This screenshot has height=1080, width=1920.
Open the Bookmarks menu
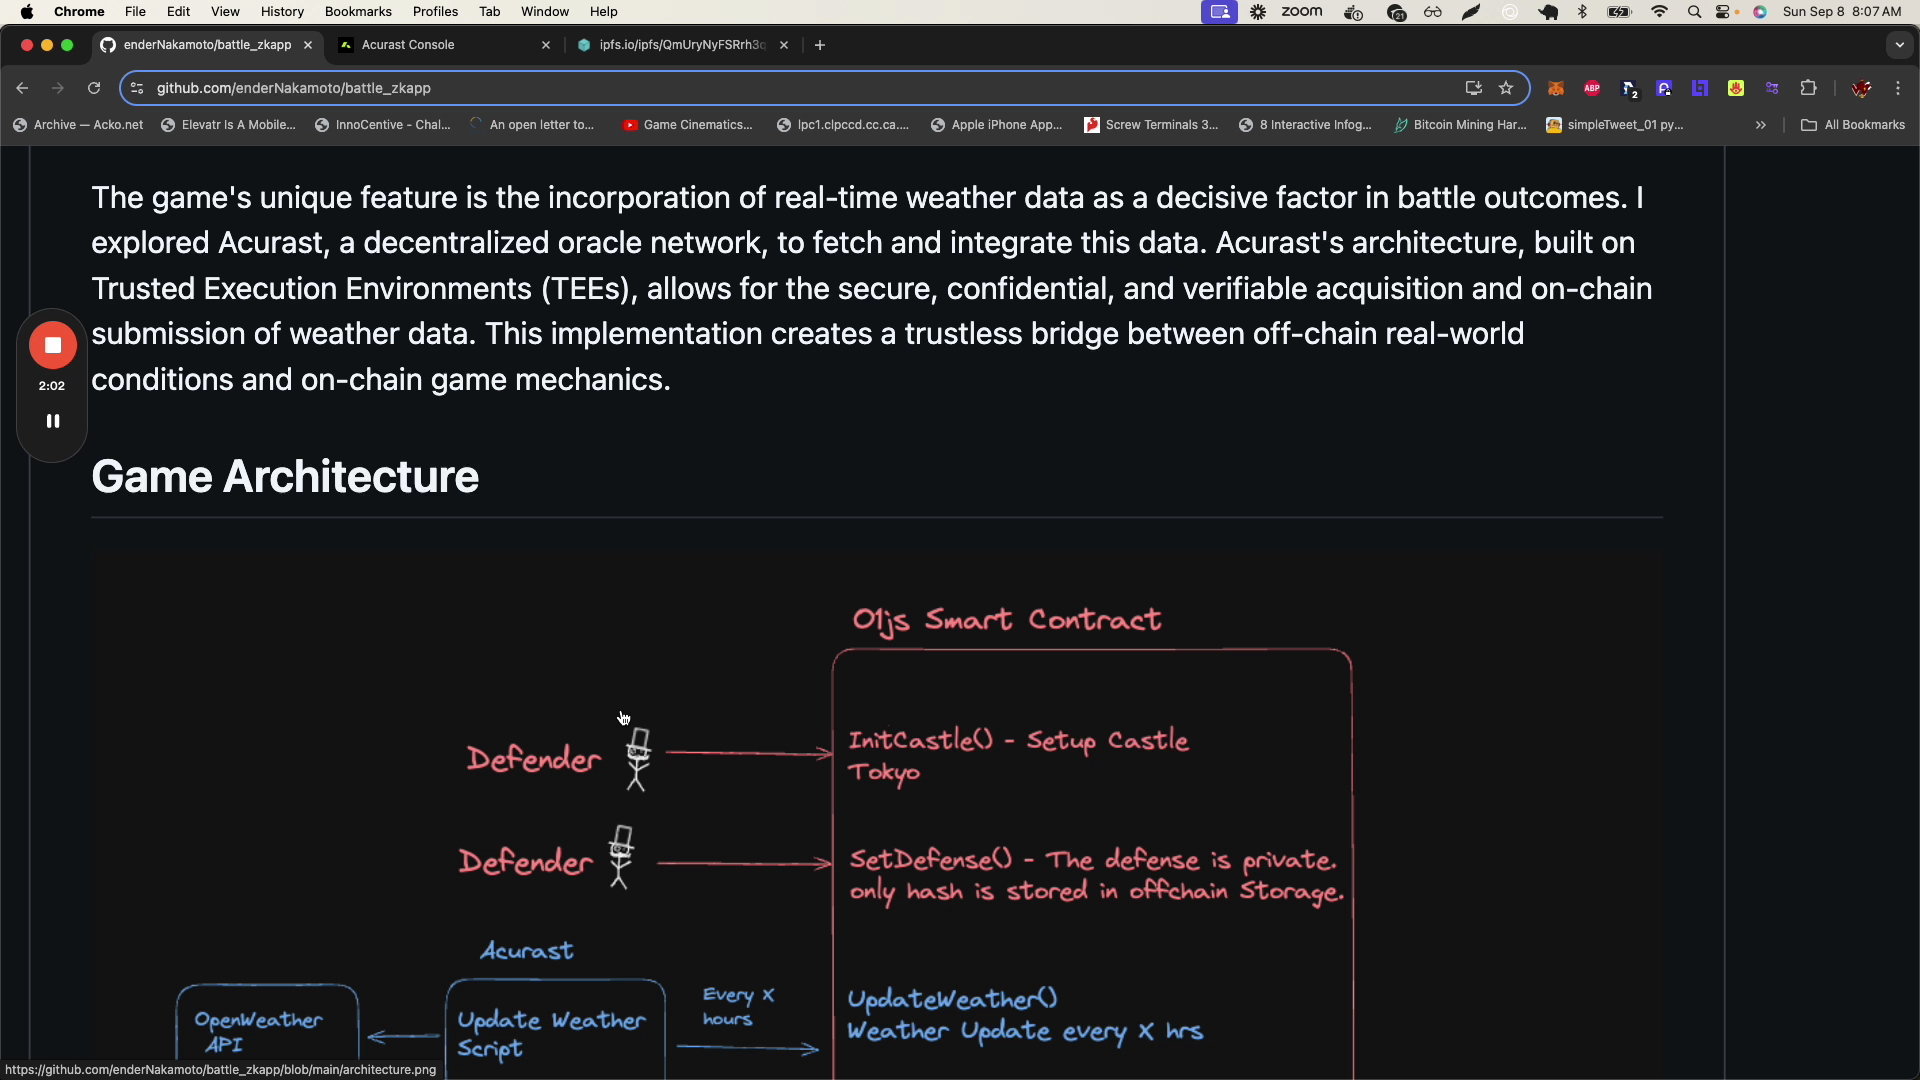point(358,11)
